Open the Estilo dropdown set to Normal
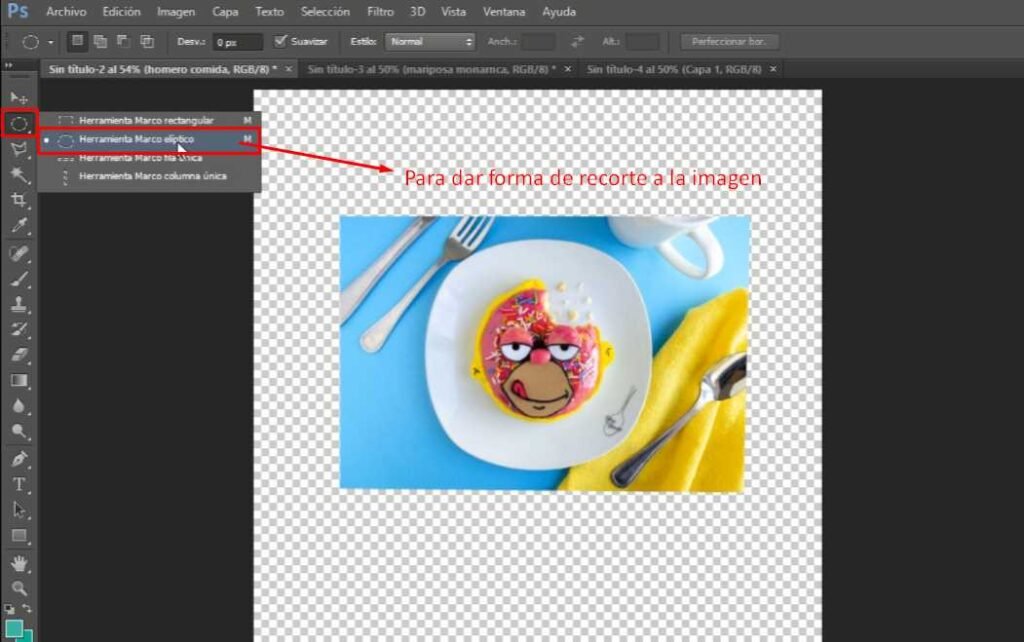The image size is (1024, 642). click(430, 42)
